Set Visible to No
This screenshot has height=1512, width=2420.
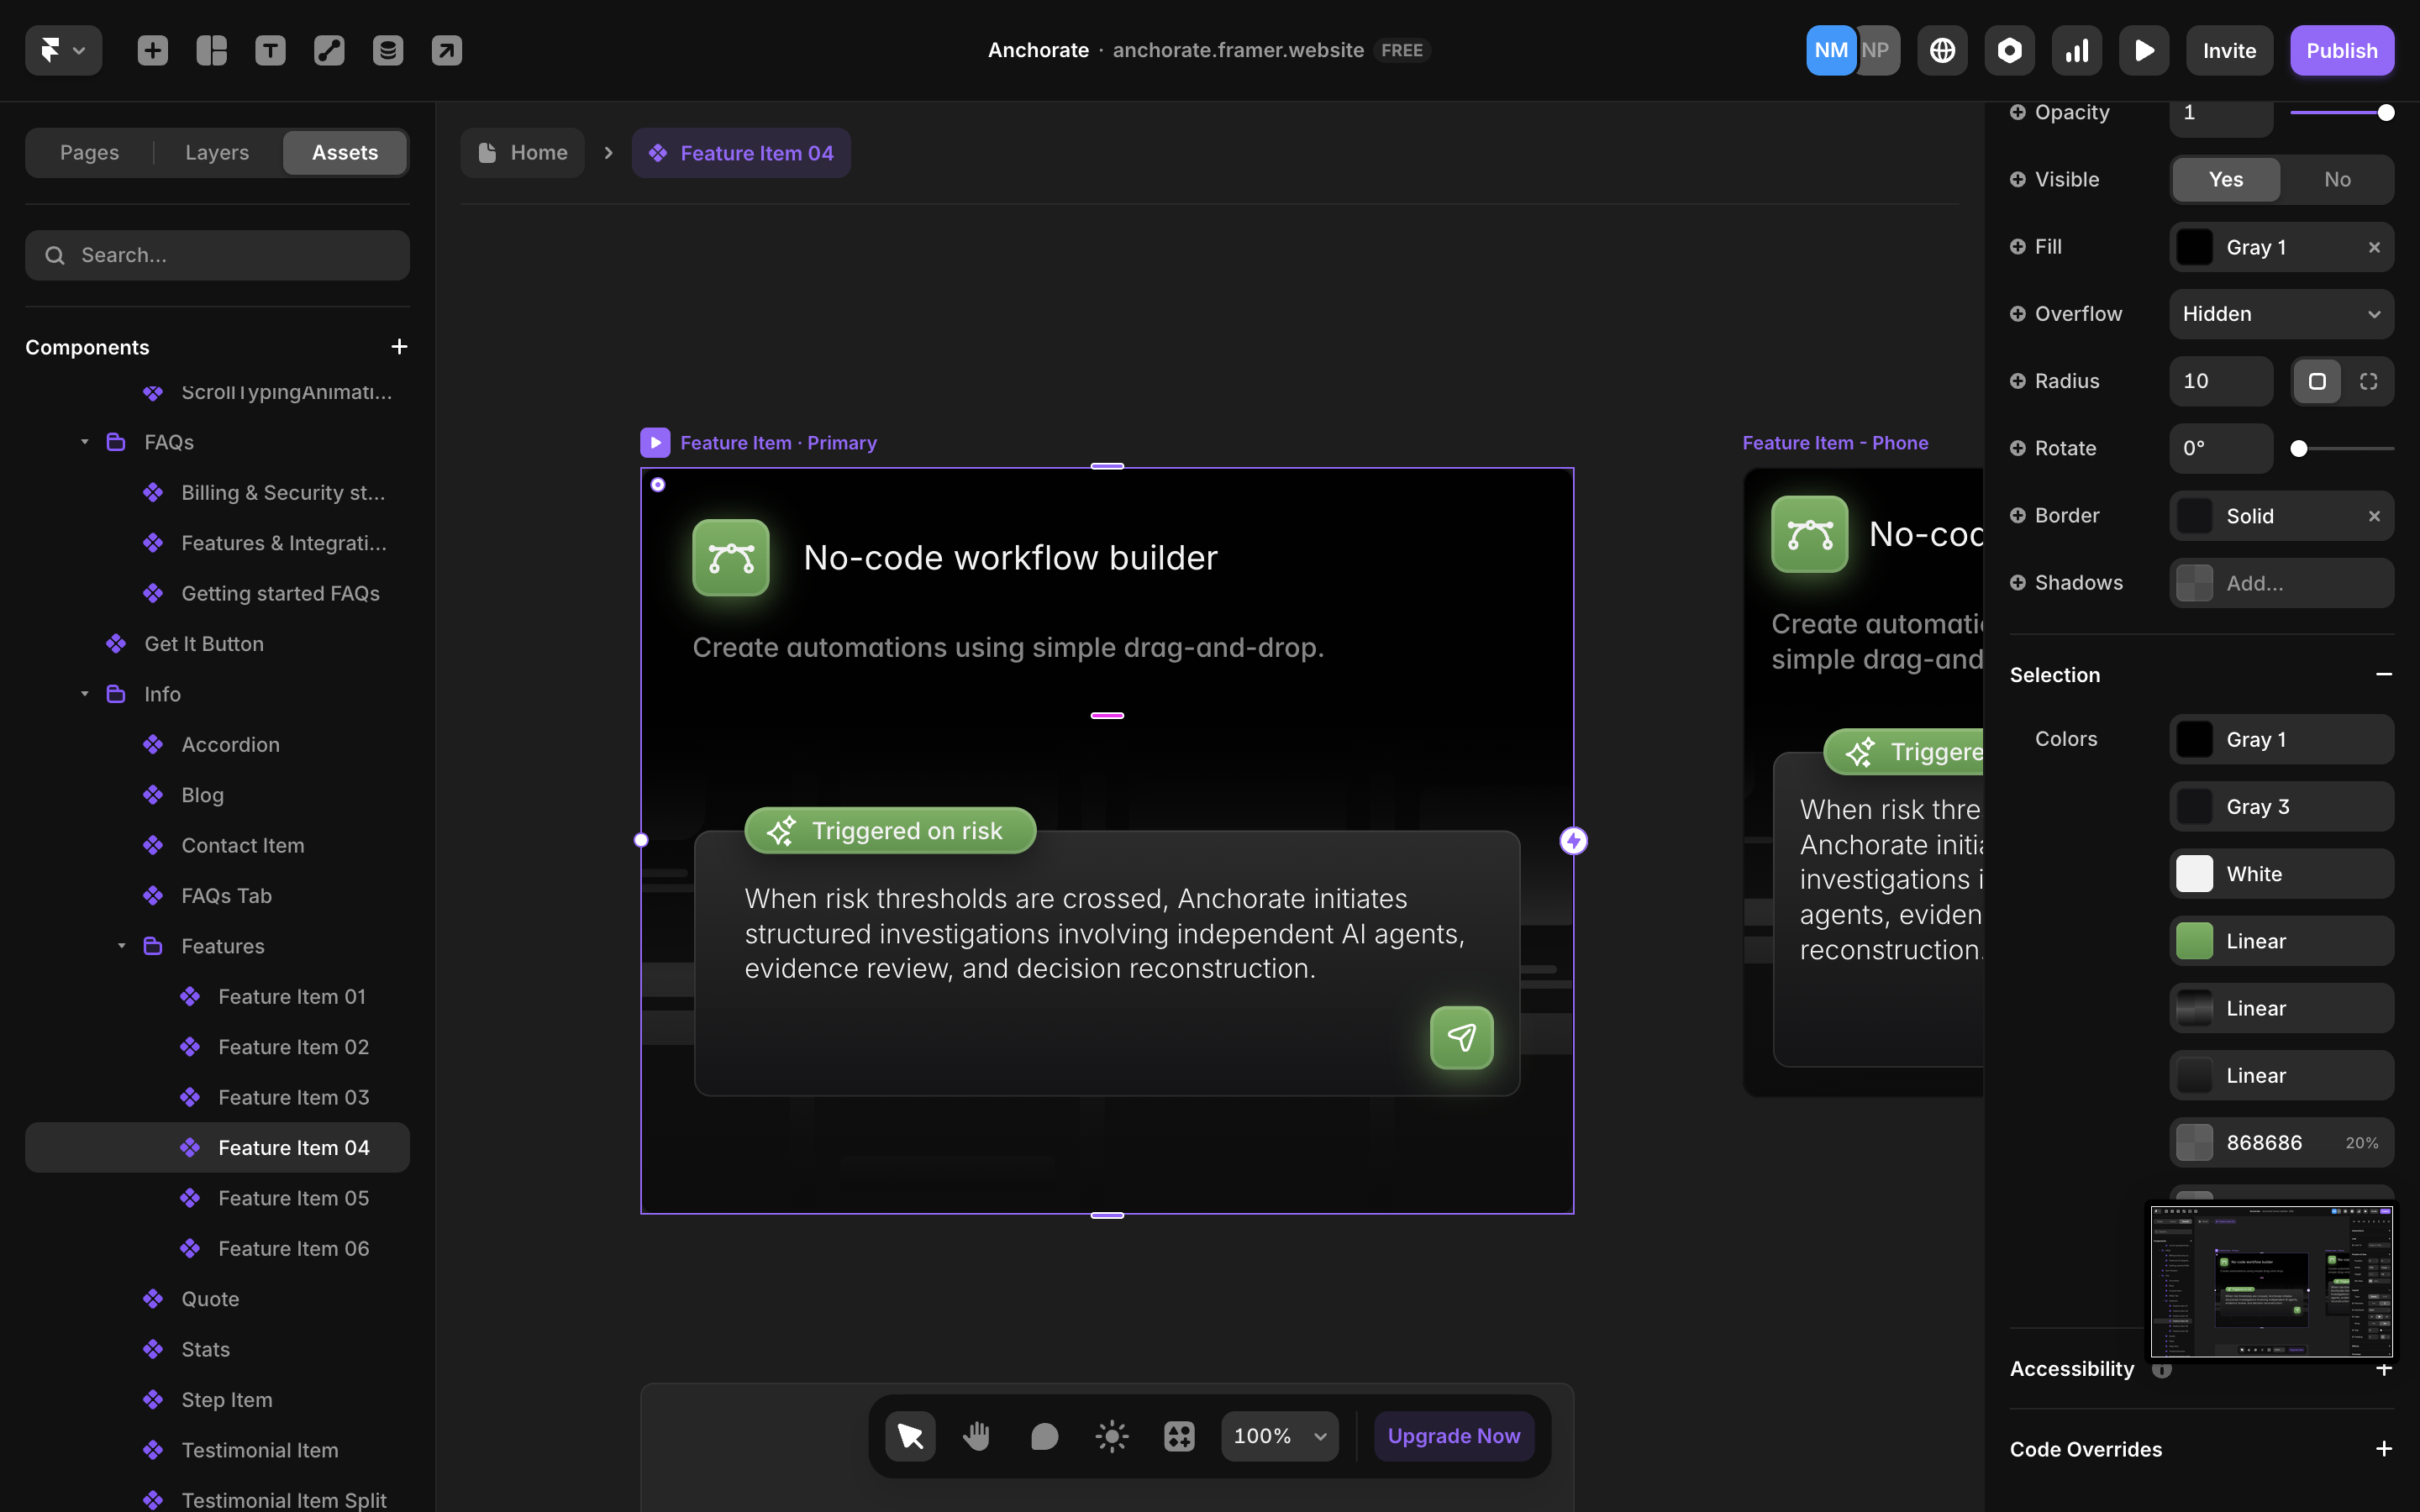2336,179
